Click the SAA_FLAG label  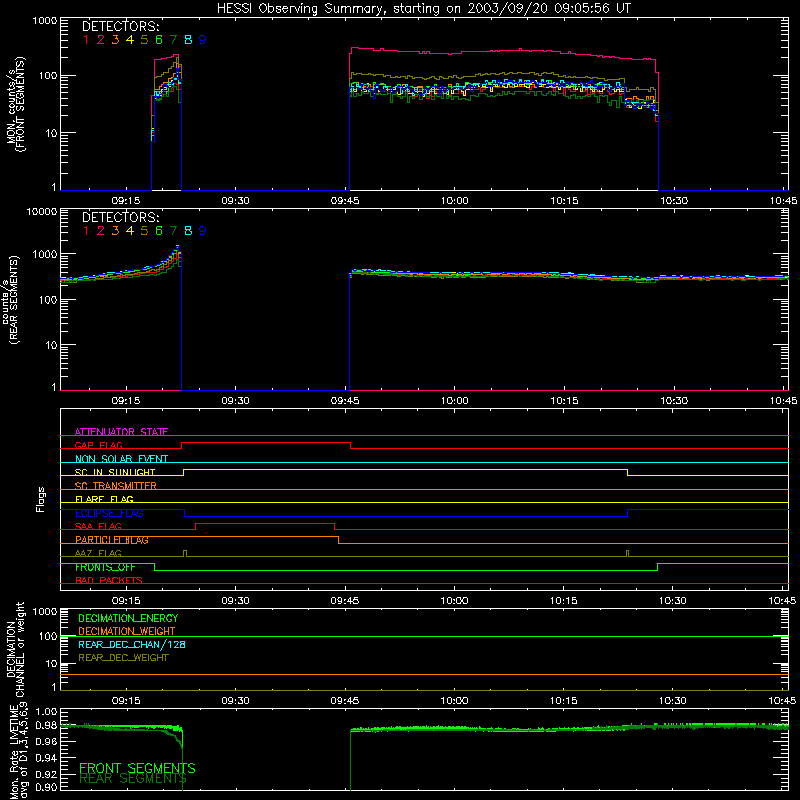pyautogui.click(x=98, y=526)
